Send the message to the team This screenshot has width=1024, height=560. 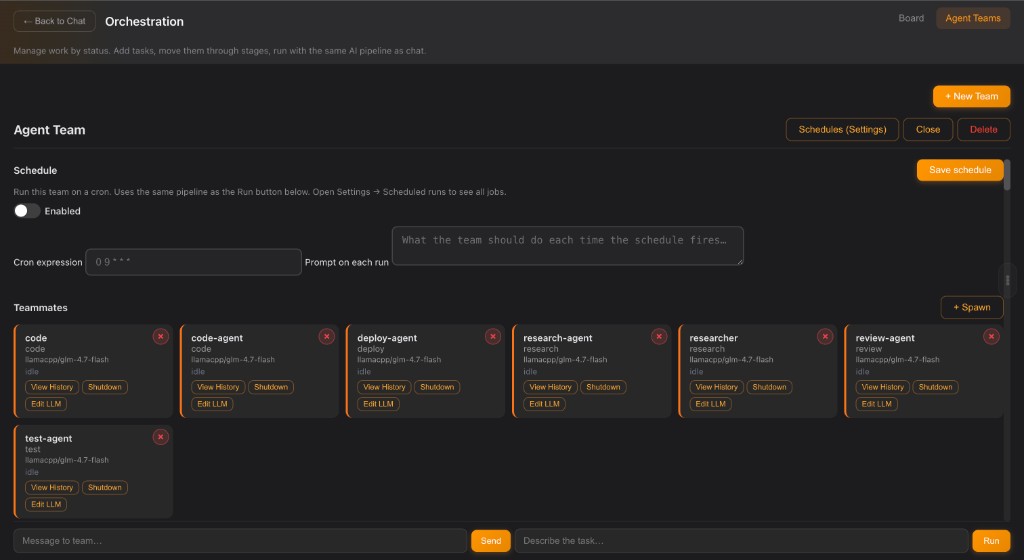[491, 540]
